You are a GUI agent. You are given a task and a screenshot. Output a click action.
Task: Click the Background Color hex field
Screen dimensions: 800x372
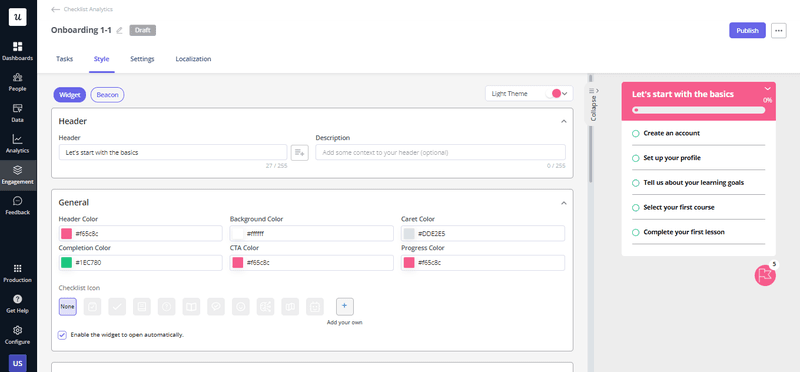click(x=312, y=234)
